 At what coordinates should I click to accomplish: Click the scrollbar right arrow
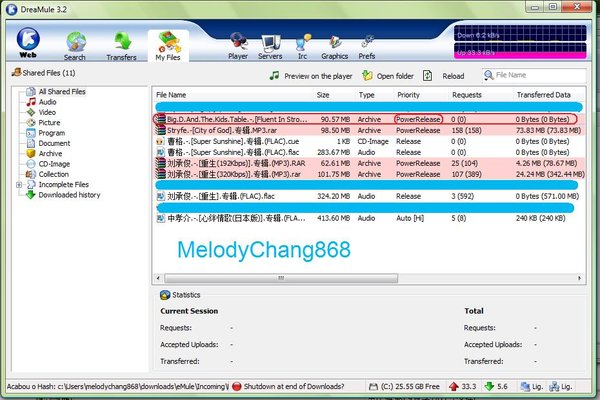[579, 278]
